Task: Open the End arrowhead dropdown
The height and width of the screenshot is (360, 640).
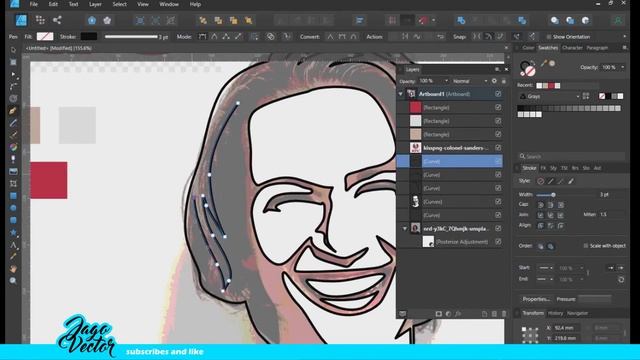Action: (546, 279)
